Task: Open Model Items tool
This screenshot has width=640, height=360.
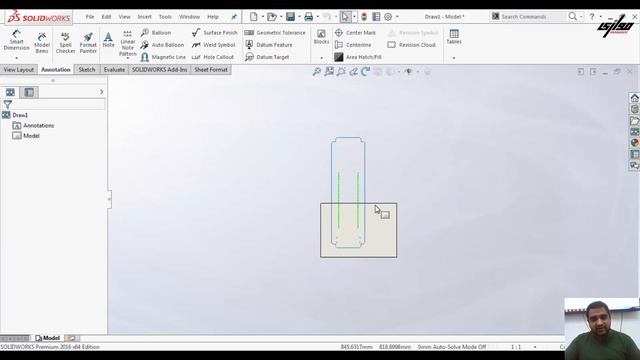Action: tap(42, 43)
